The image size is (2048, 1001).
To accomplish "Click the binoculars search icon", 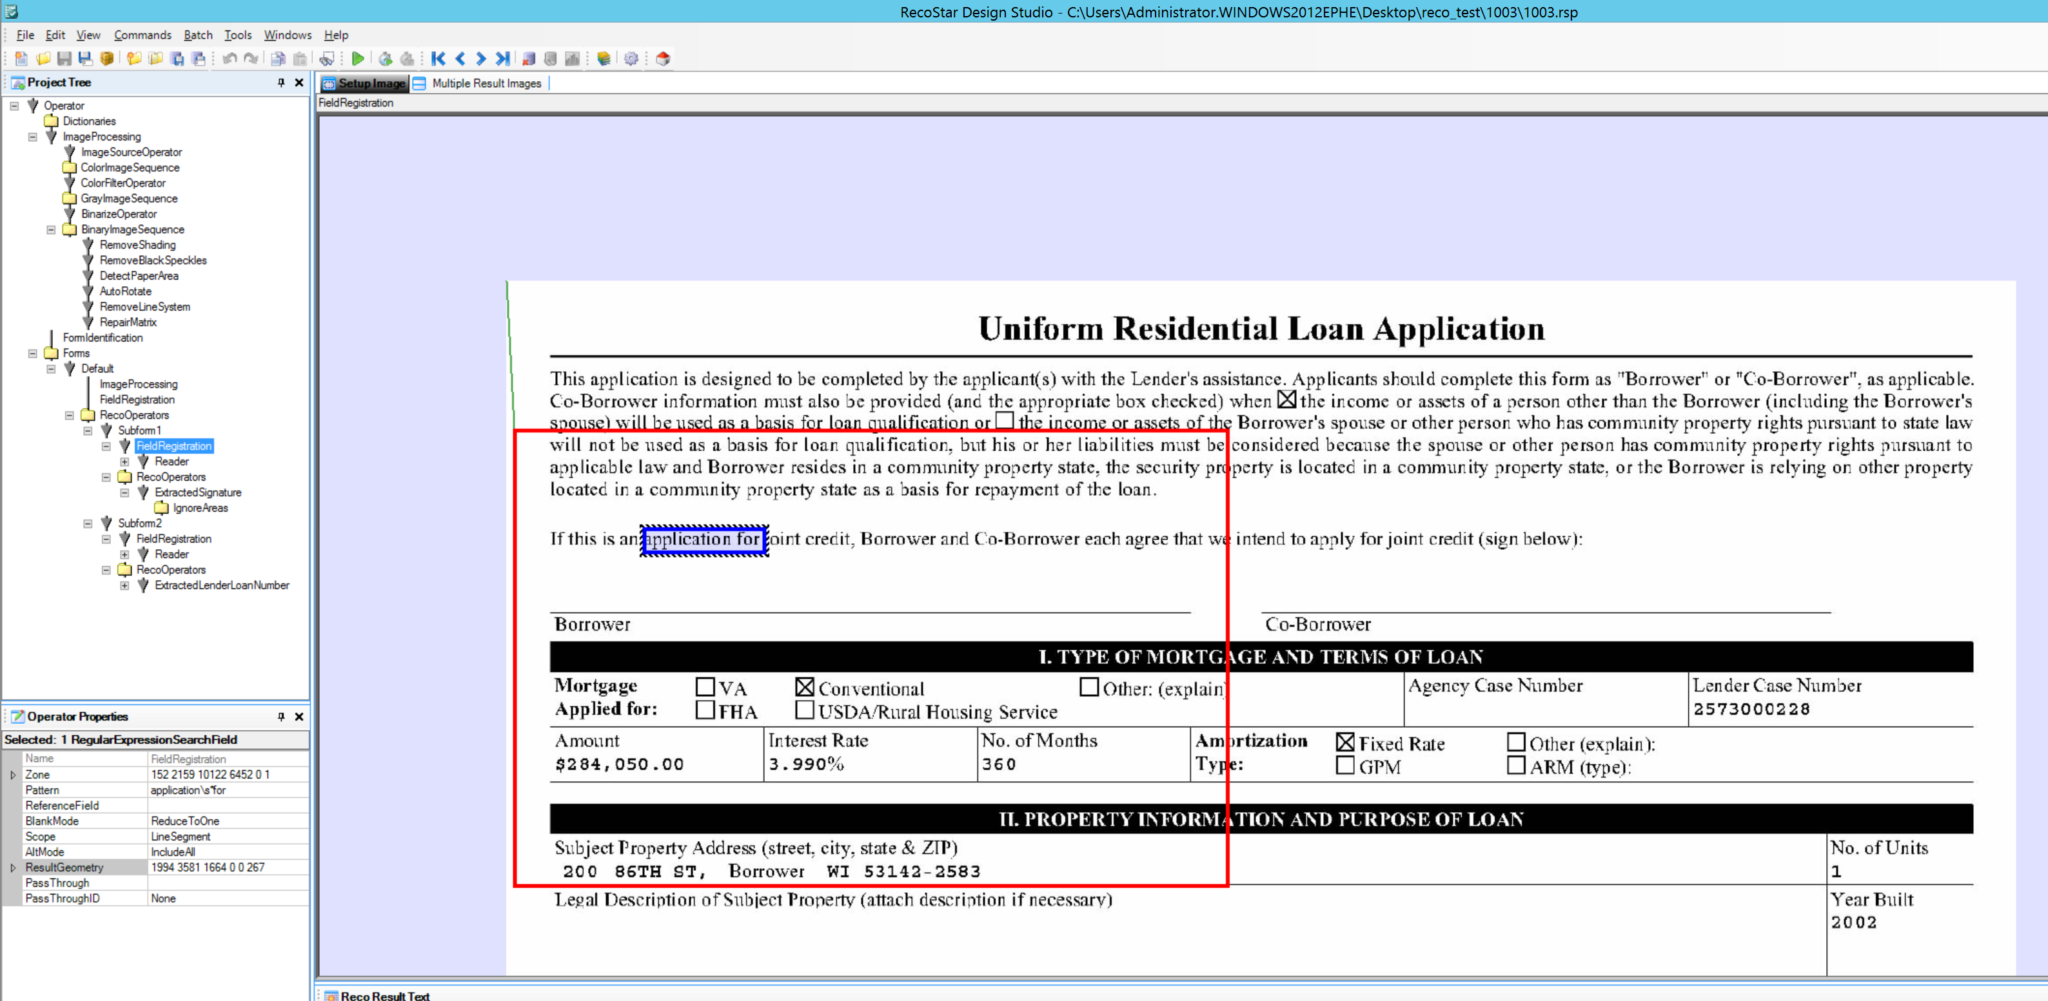I will tap(327, 59).
